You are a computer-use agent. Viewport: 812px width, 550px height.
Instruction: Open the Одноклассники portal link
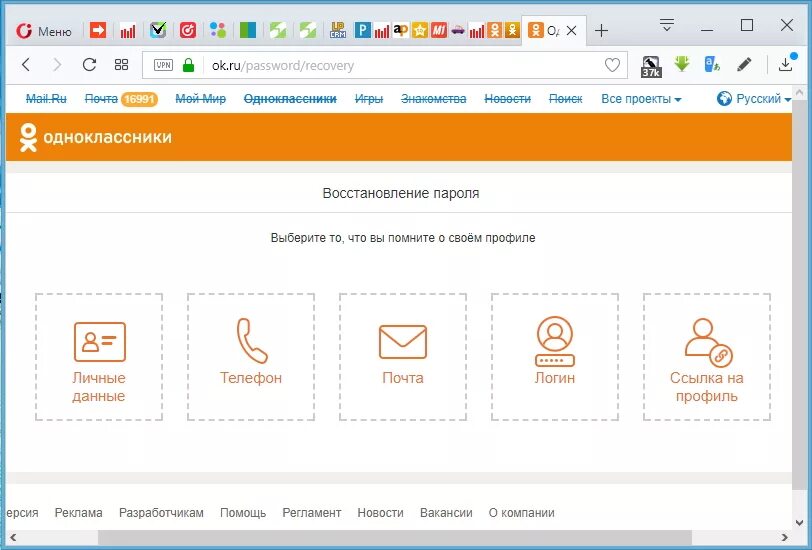coord(290,99)
